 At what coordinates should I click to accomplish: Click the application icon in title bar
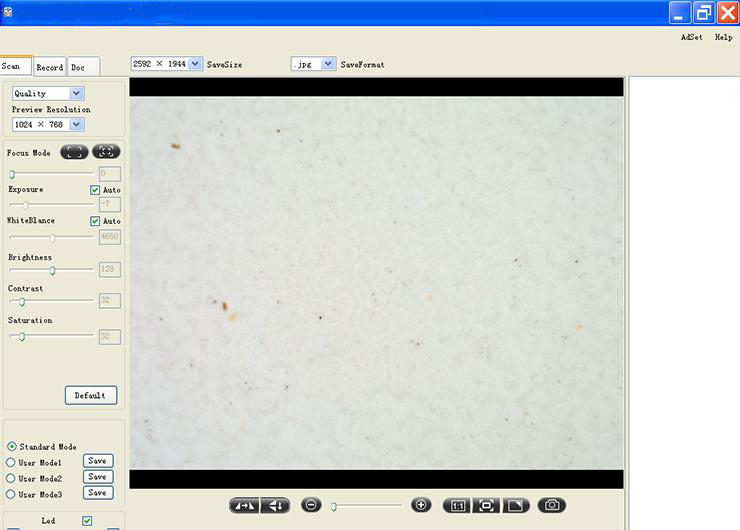pos(7,11)
